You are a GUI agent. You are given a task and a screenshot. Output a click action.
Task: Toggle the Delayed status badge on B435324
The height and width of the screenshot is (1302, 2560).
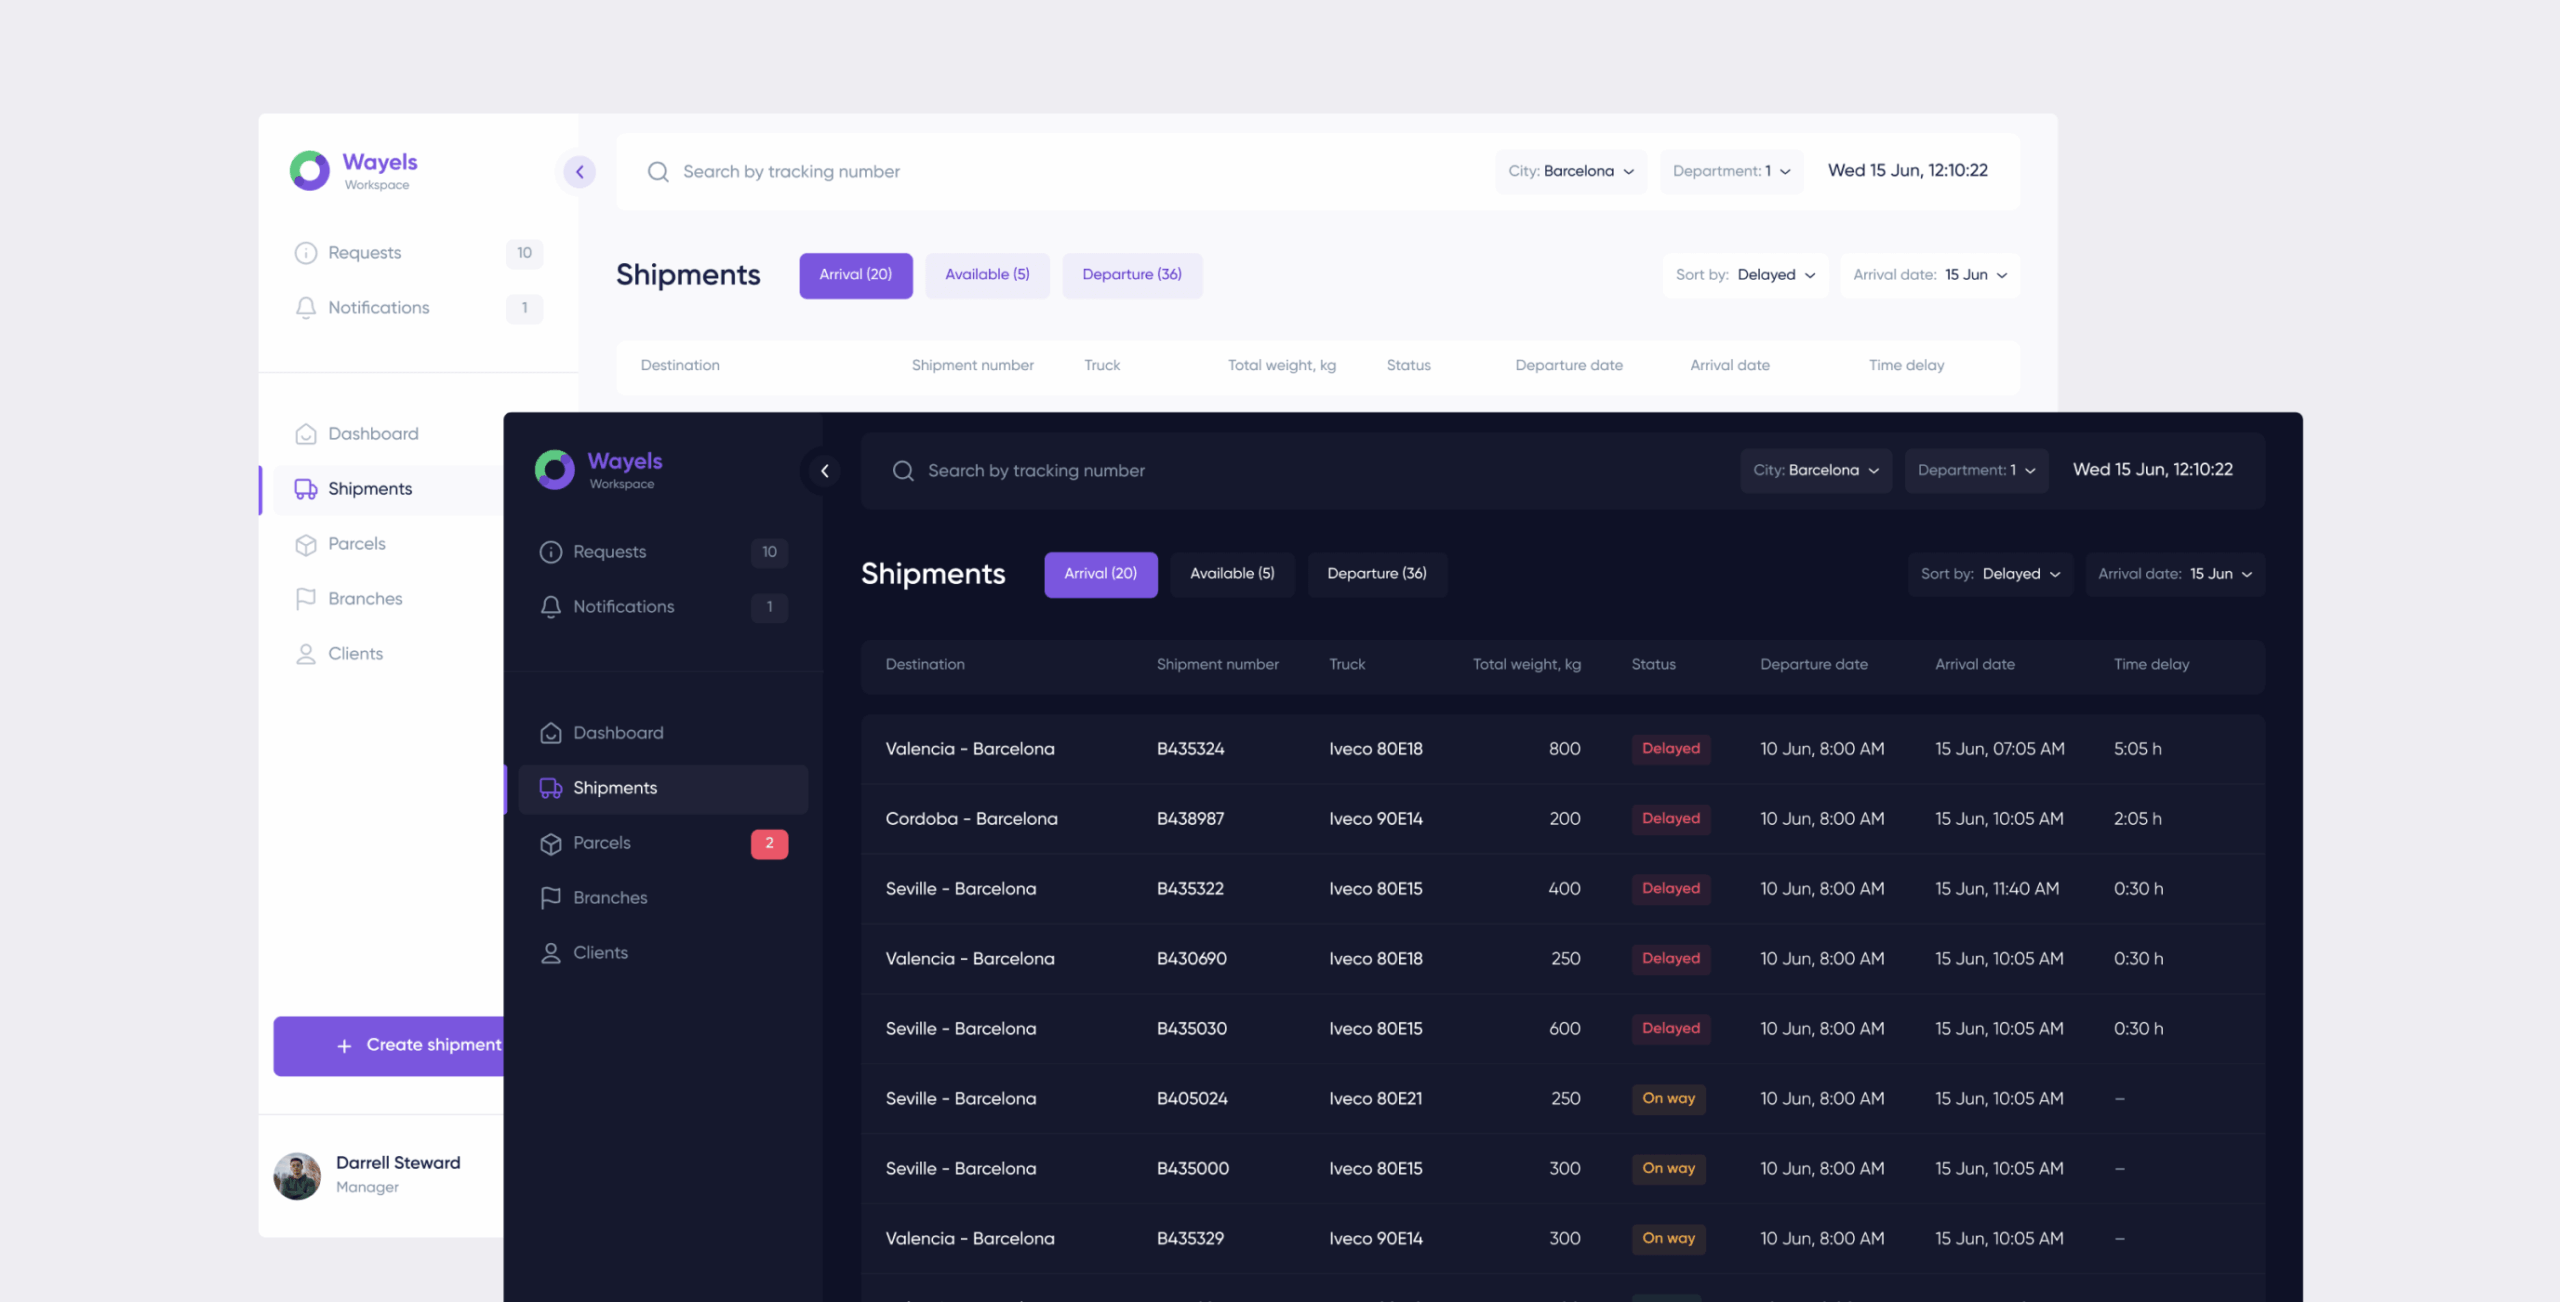click(1670, 748)
